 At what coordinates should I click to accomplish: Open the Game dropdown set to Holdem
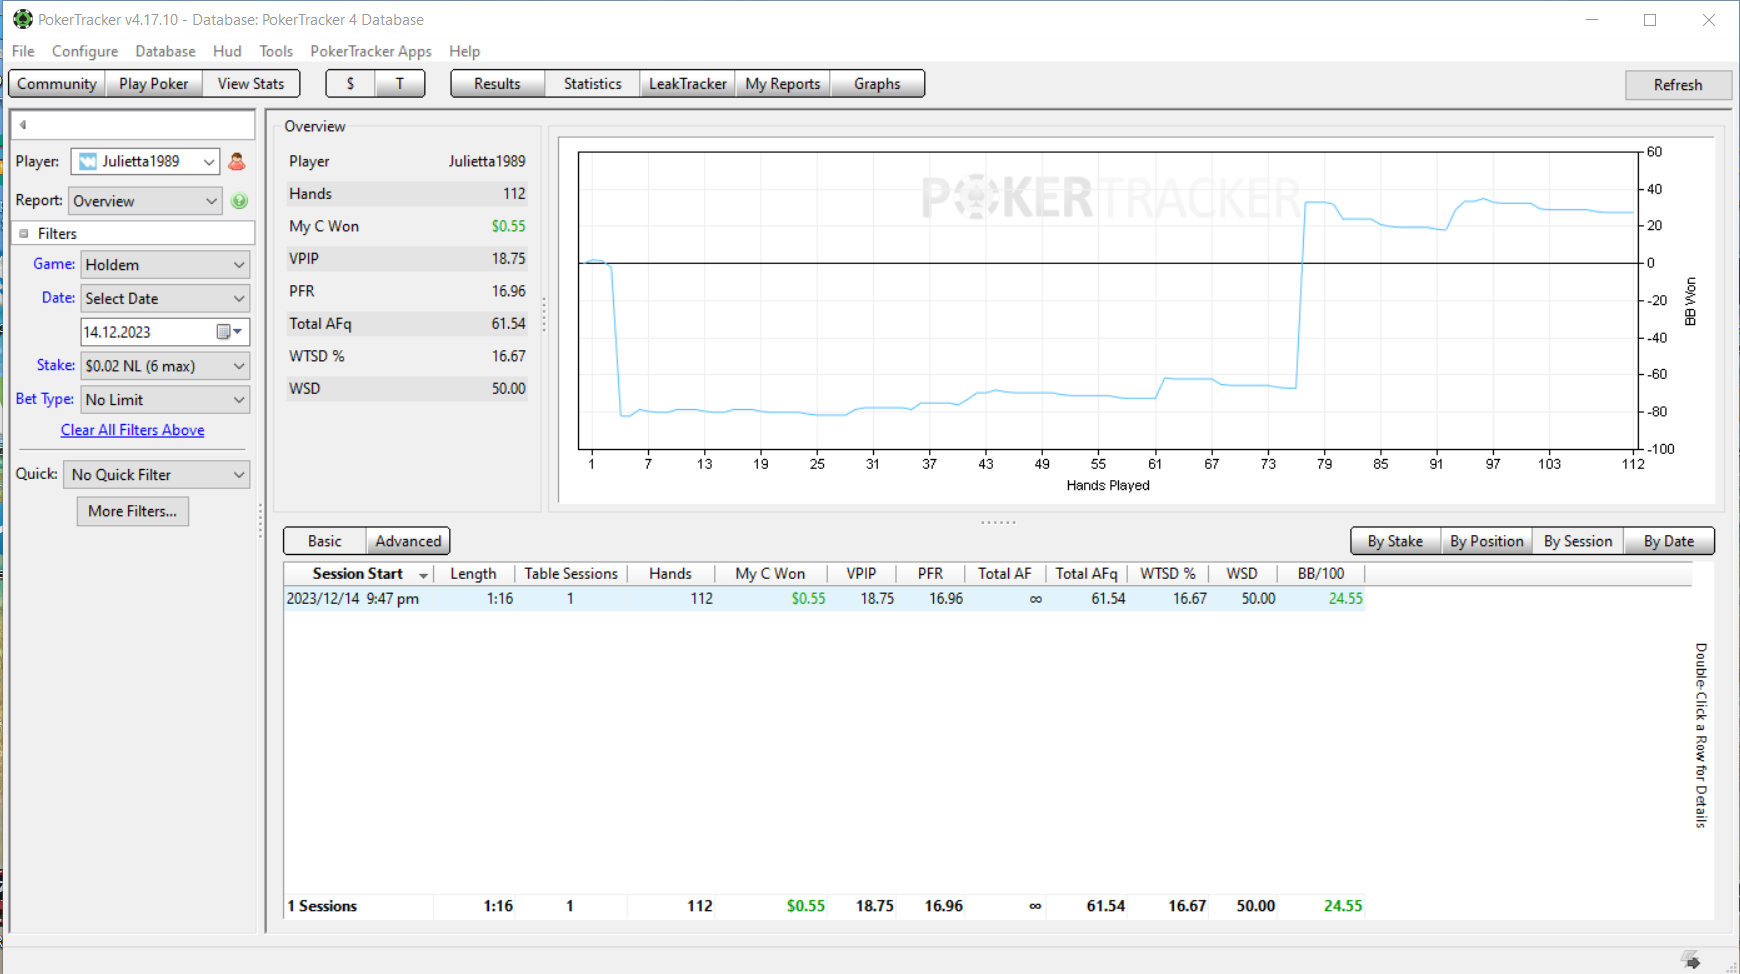(165, 265)
